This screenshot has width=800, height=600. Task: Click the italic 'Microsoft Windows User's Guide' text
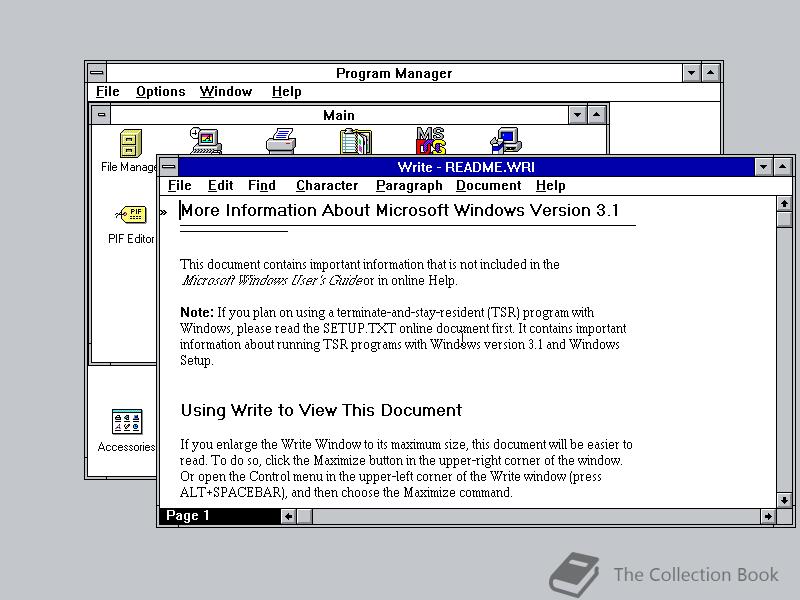click(272, 281)
